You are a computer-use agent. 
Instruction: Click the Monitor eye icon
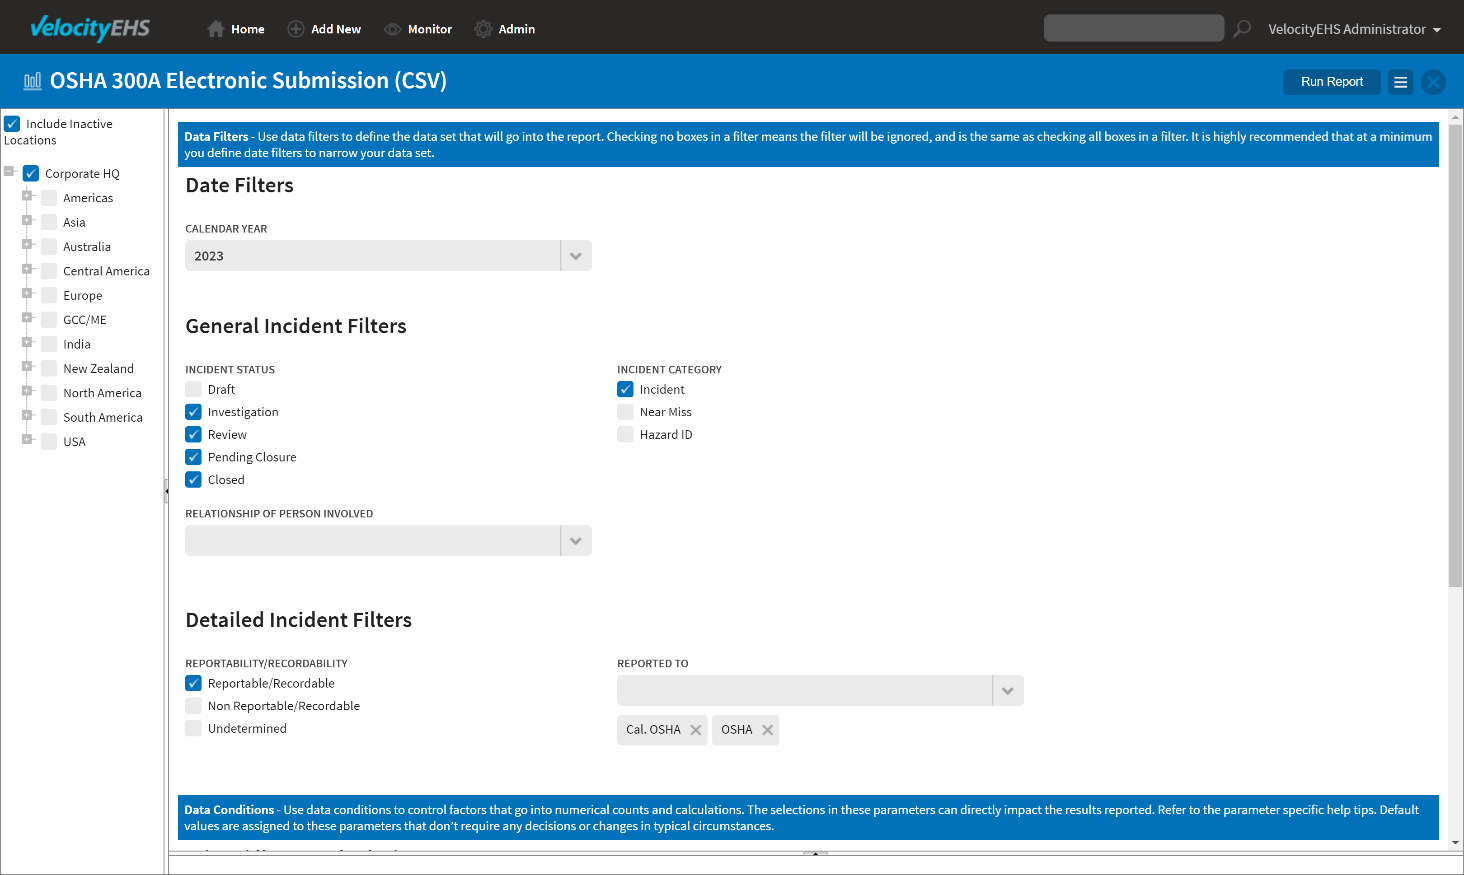393,29
